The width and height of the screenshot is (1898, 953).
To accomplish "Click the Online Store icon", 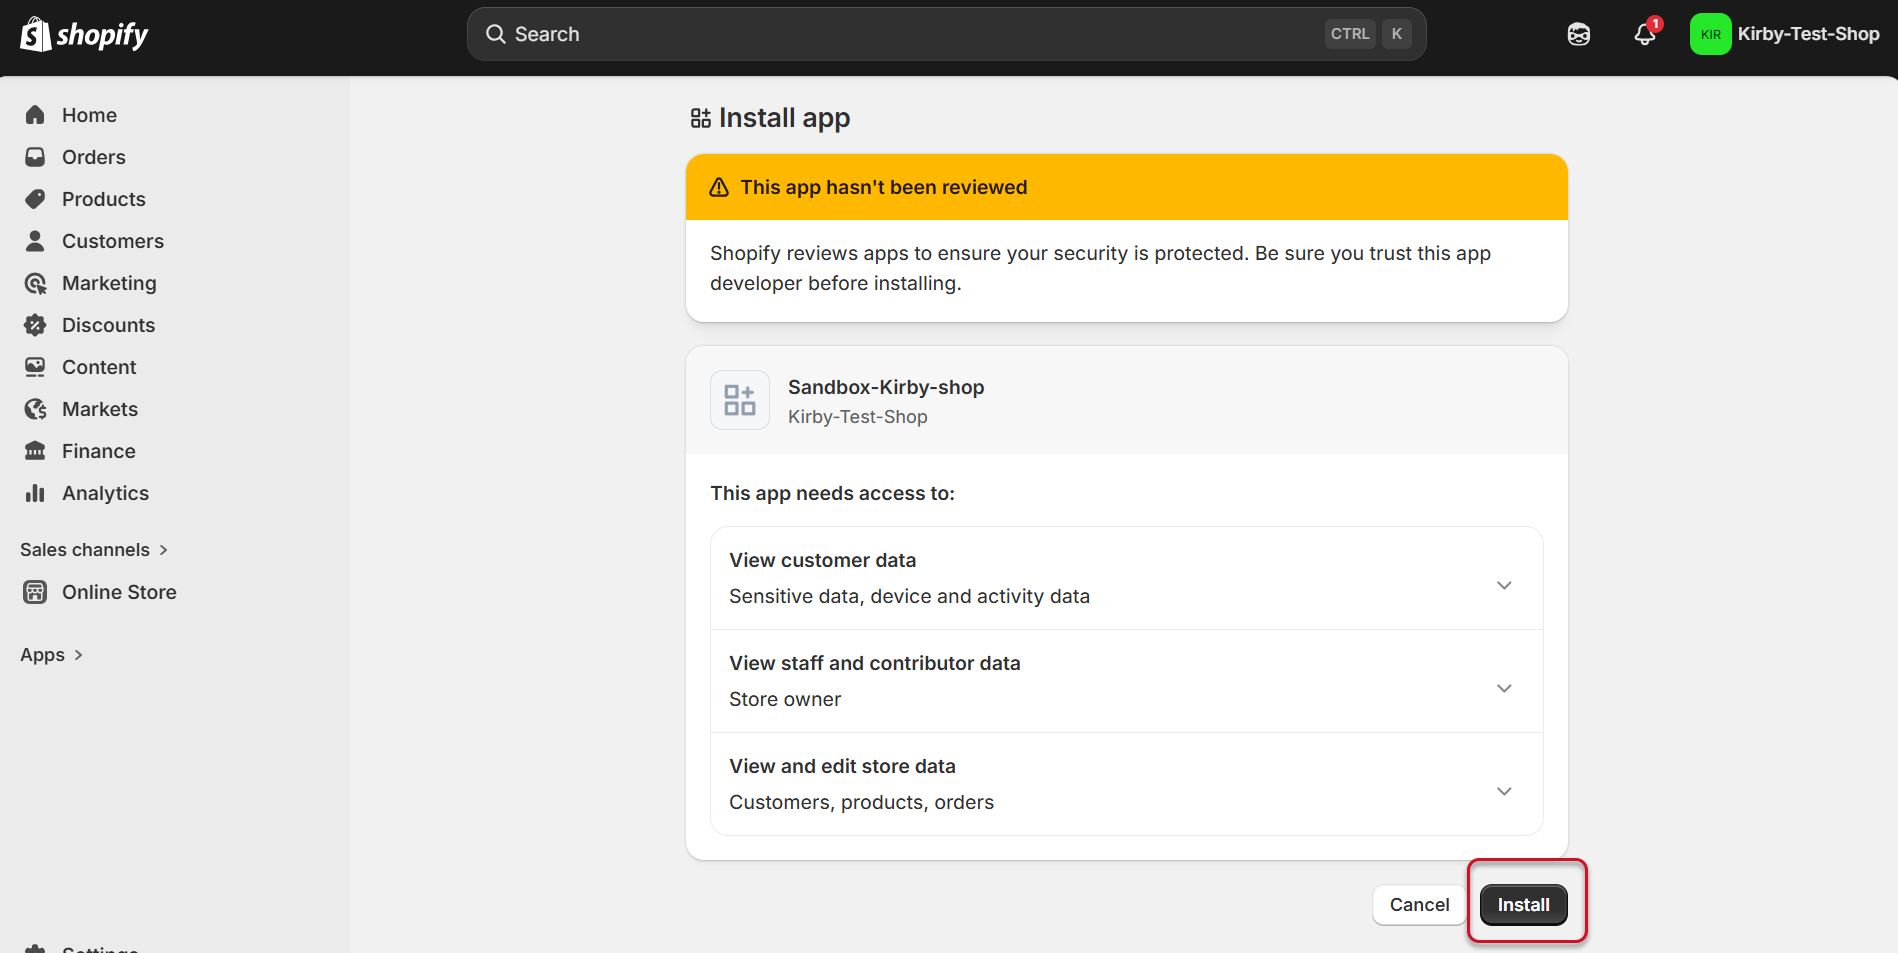I will [x=35, y=592].
